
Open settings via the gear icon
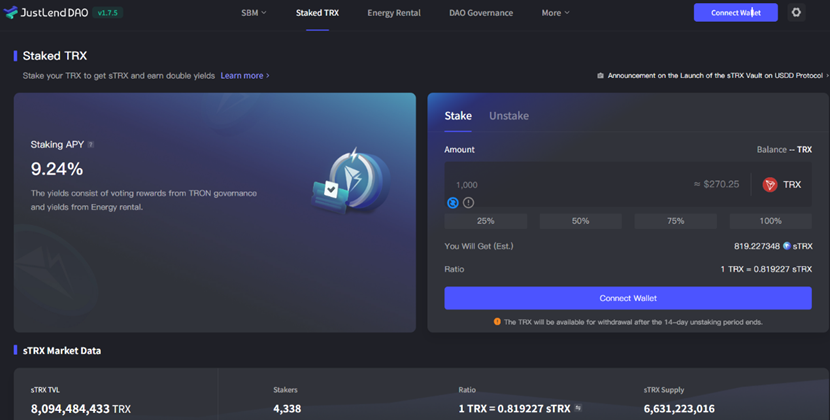point(796,13)
